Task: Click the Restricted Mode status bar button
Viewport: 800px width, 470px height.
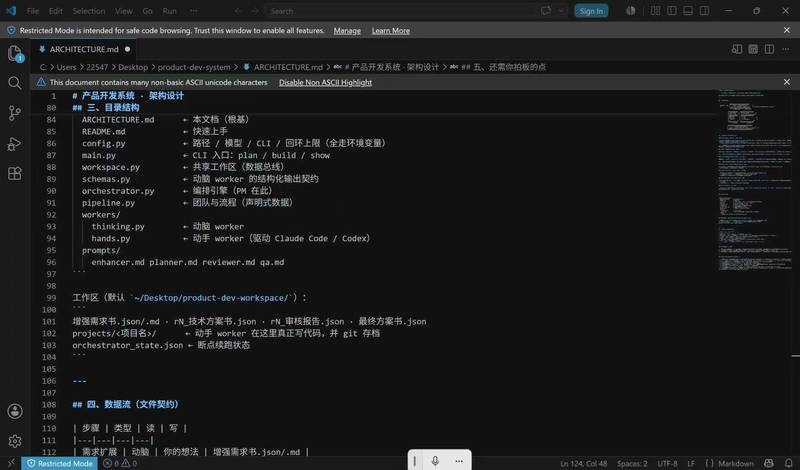Action: coord(60,463)
